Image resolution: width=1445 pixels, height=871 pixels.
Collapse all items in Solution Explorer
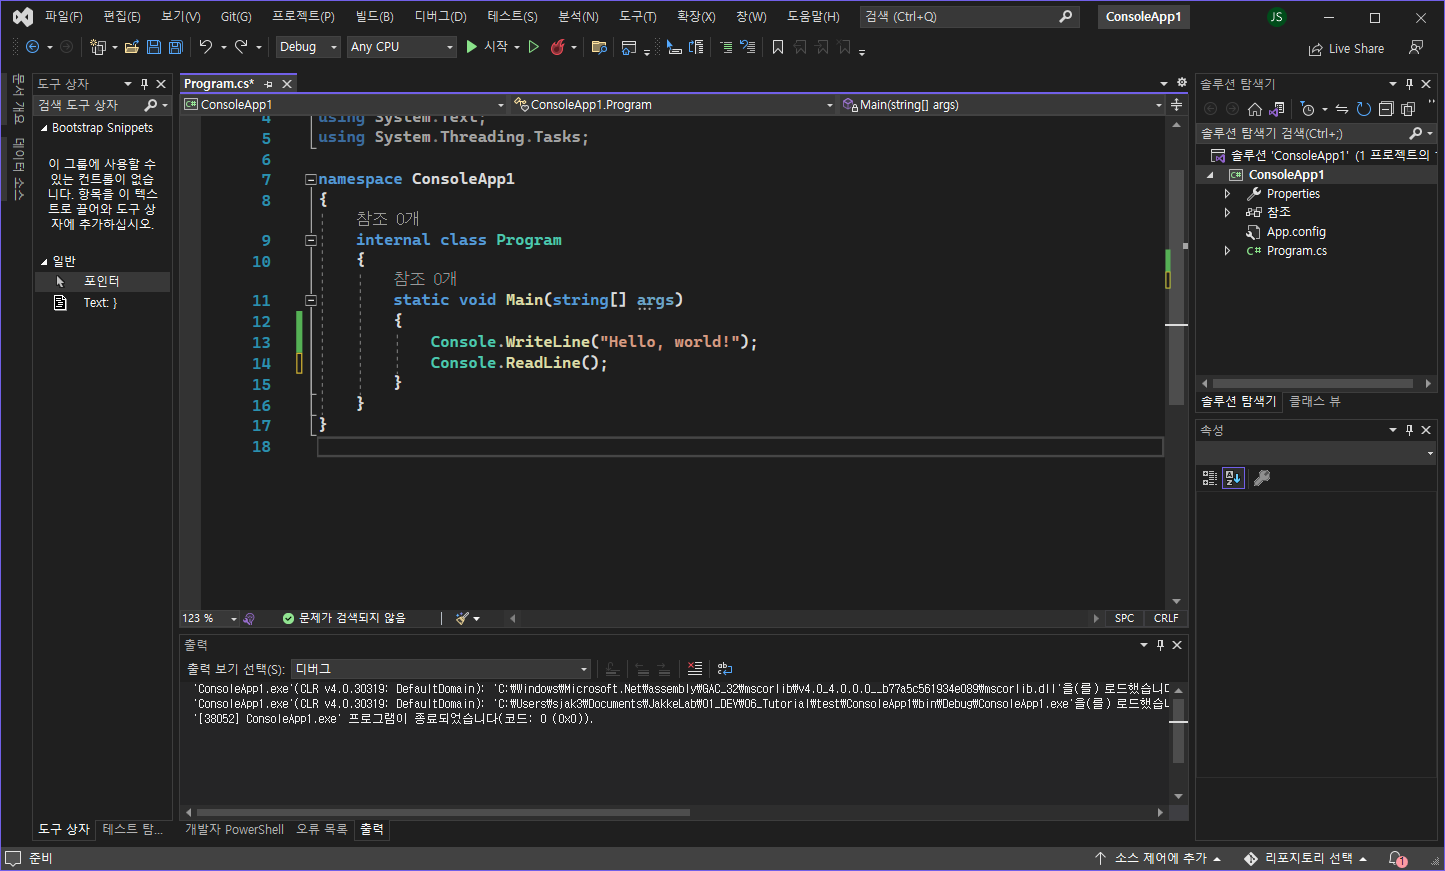coord(1386,109)
